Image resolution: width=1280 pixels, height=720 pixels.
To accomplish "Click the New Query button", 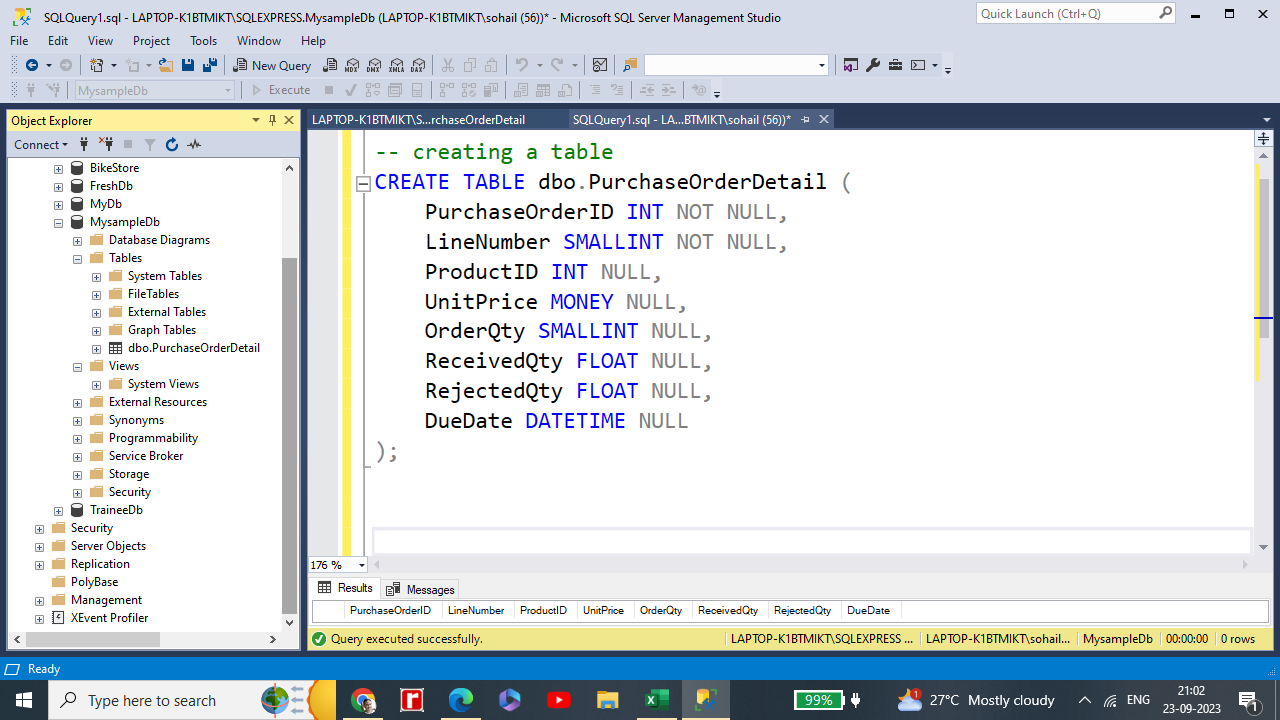I will click(272, 65).
